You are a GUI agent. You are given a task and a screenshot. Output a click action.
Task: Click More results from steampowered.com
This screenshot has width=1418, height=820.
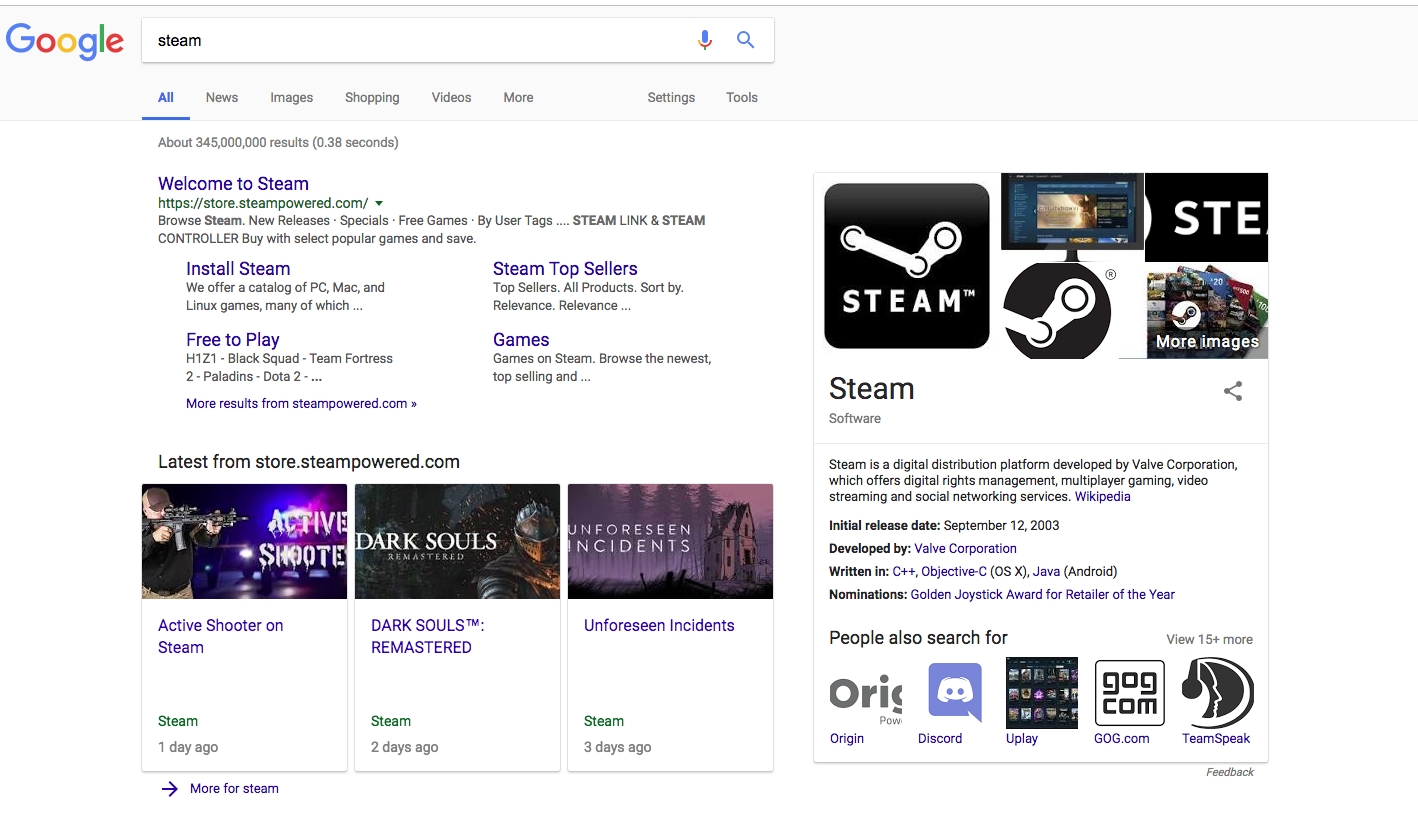pyautogui.click(x=301, y=404)
